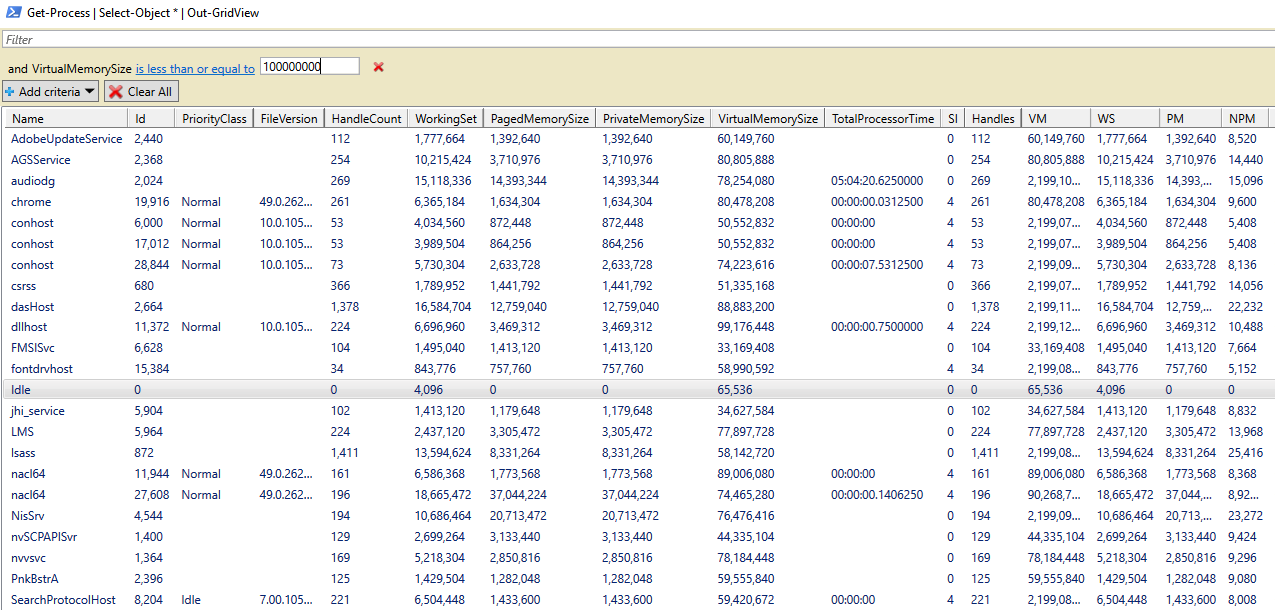Sort by the HandleCount column header
Image resolution: width=1275 pixels, height=610 pixels.
(x=366, y=118)
